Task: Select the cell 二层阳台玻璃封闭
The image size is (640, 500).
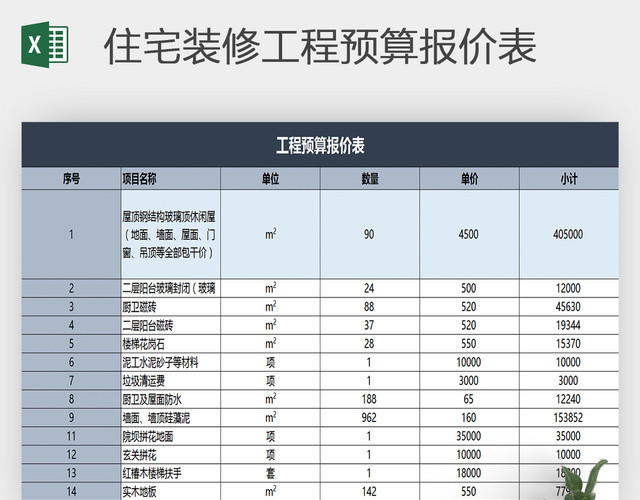Action: click(x=171, y=288)
